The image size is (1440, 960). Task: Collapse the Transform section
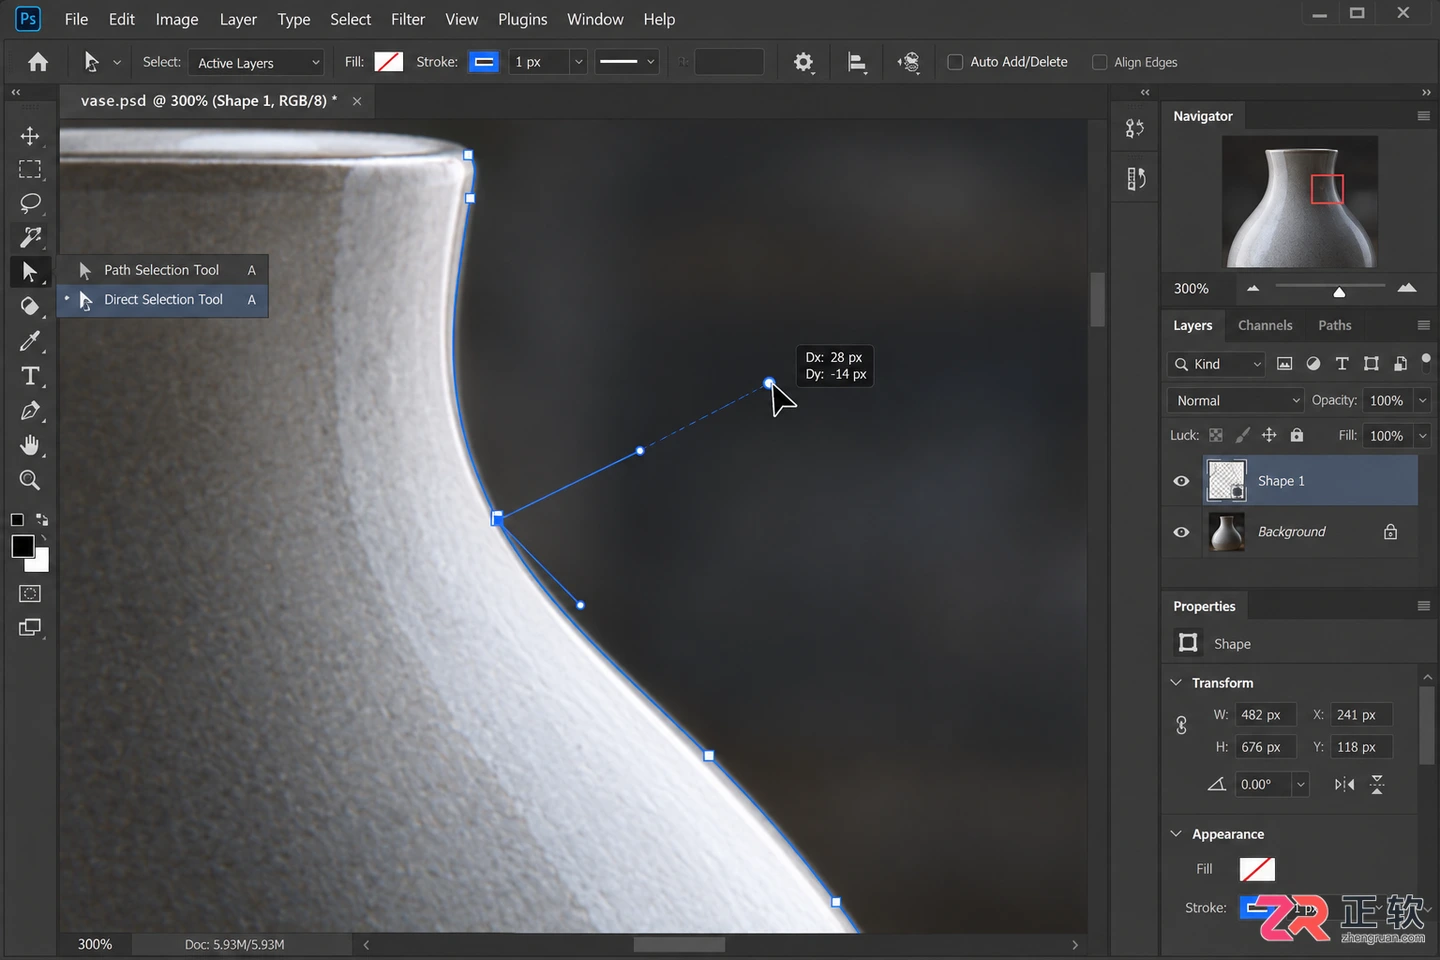[x=1176, y=683]
